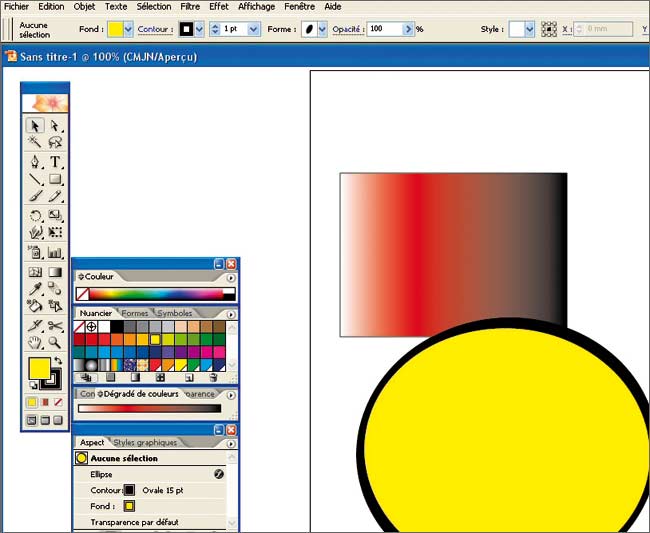This screenshot has height=533, width=650.
Task: Select the Pen tool in toolbox
Action: tap(36, 162)
